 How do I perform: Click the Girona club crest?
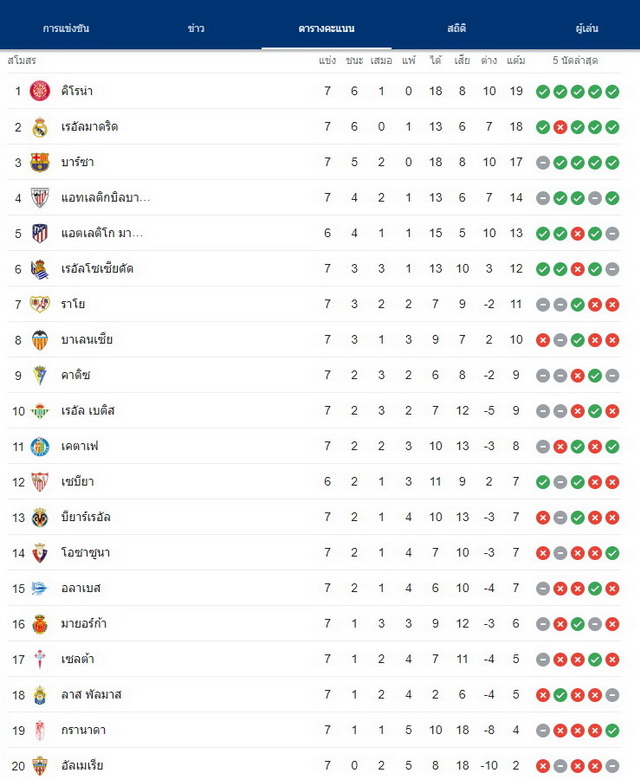[x=40, y=91]
